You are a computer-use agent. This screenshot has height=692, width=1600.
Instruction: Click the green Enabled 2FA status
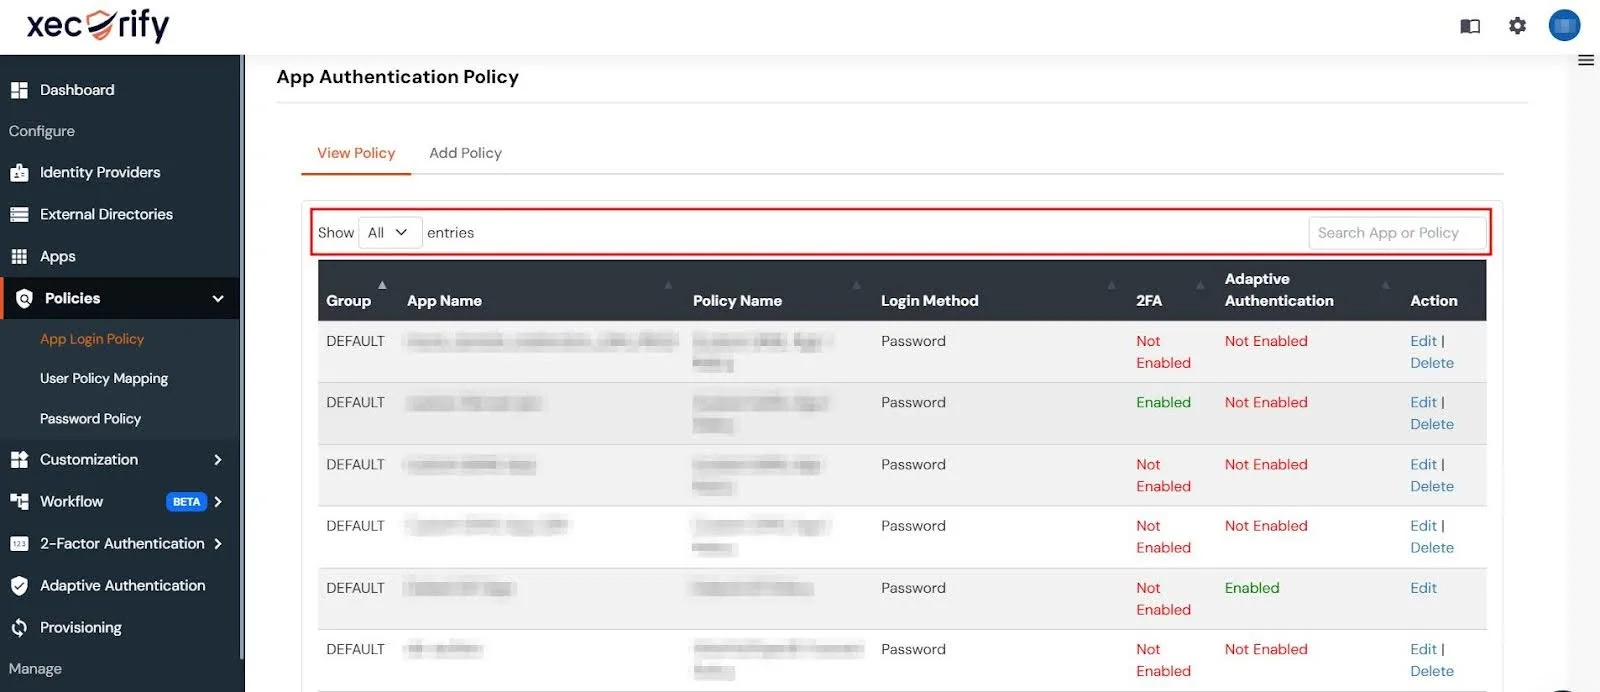coord(1163,402)
